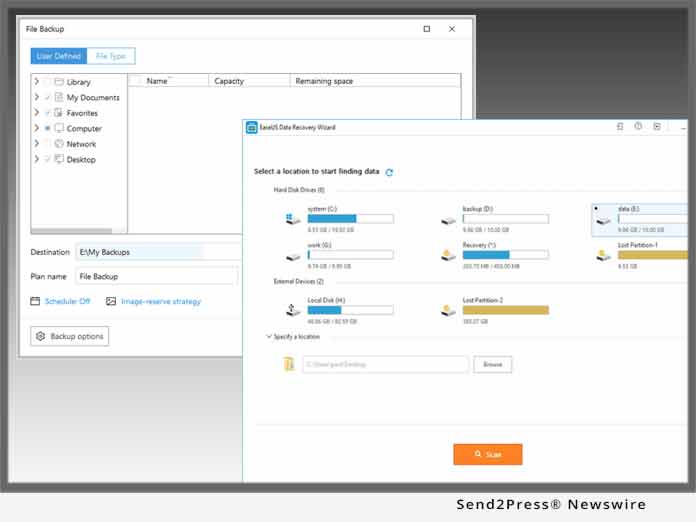Viewport: 696px width, 522px height.
Task: Switch to the File Type tab
Action: pos(110,56)
